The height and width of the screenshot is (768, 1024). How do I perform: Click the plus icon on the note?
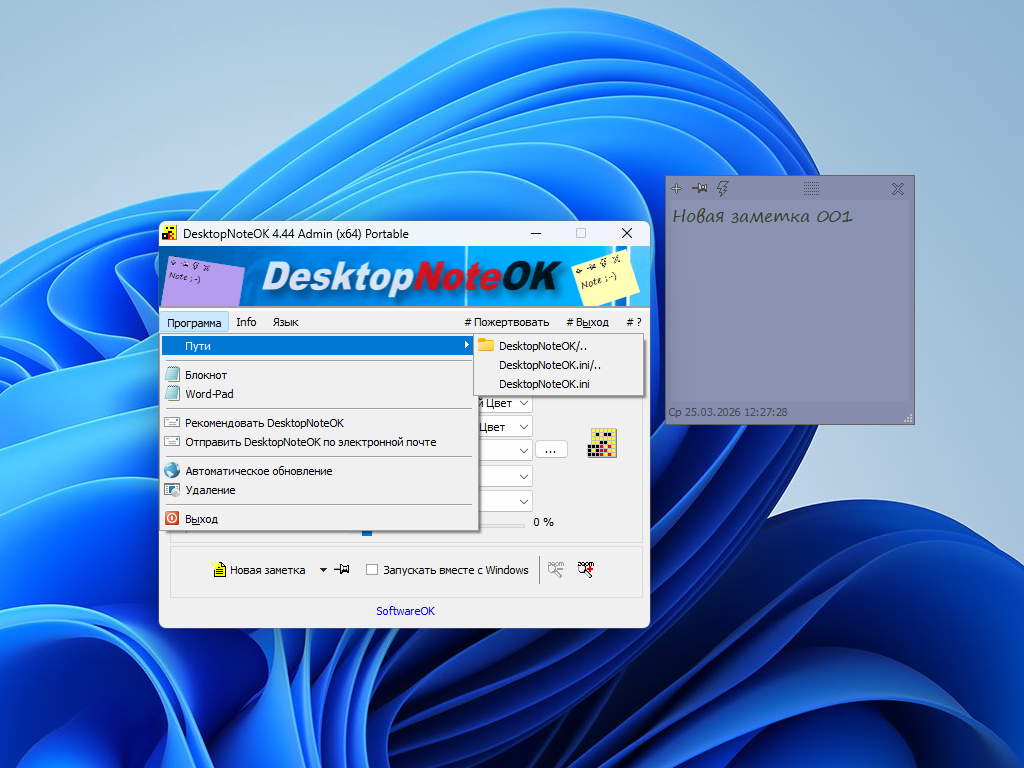tap(677, 189)
